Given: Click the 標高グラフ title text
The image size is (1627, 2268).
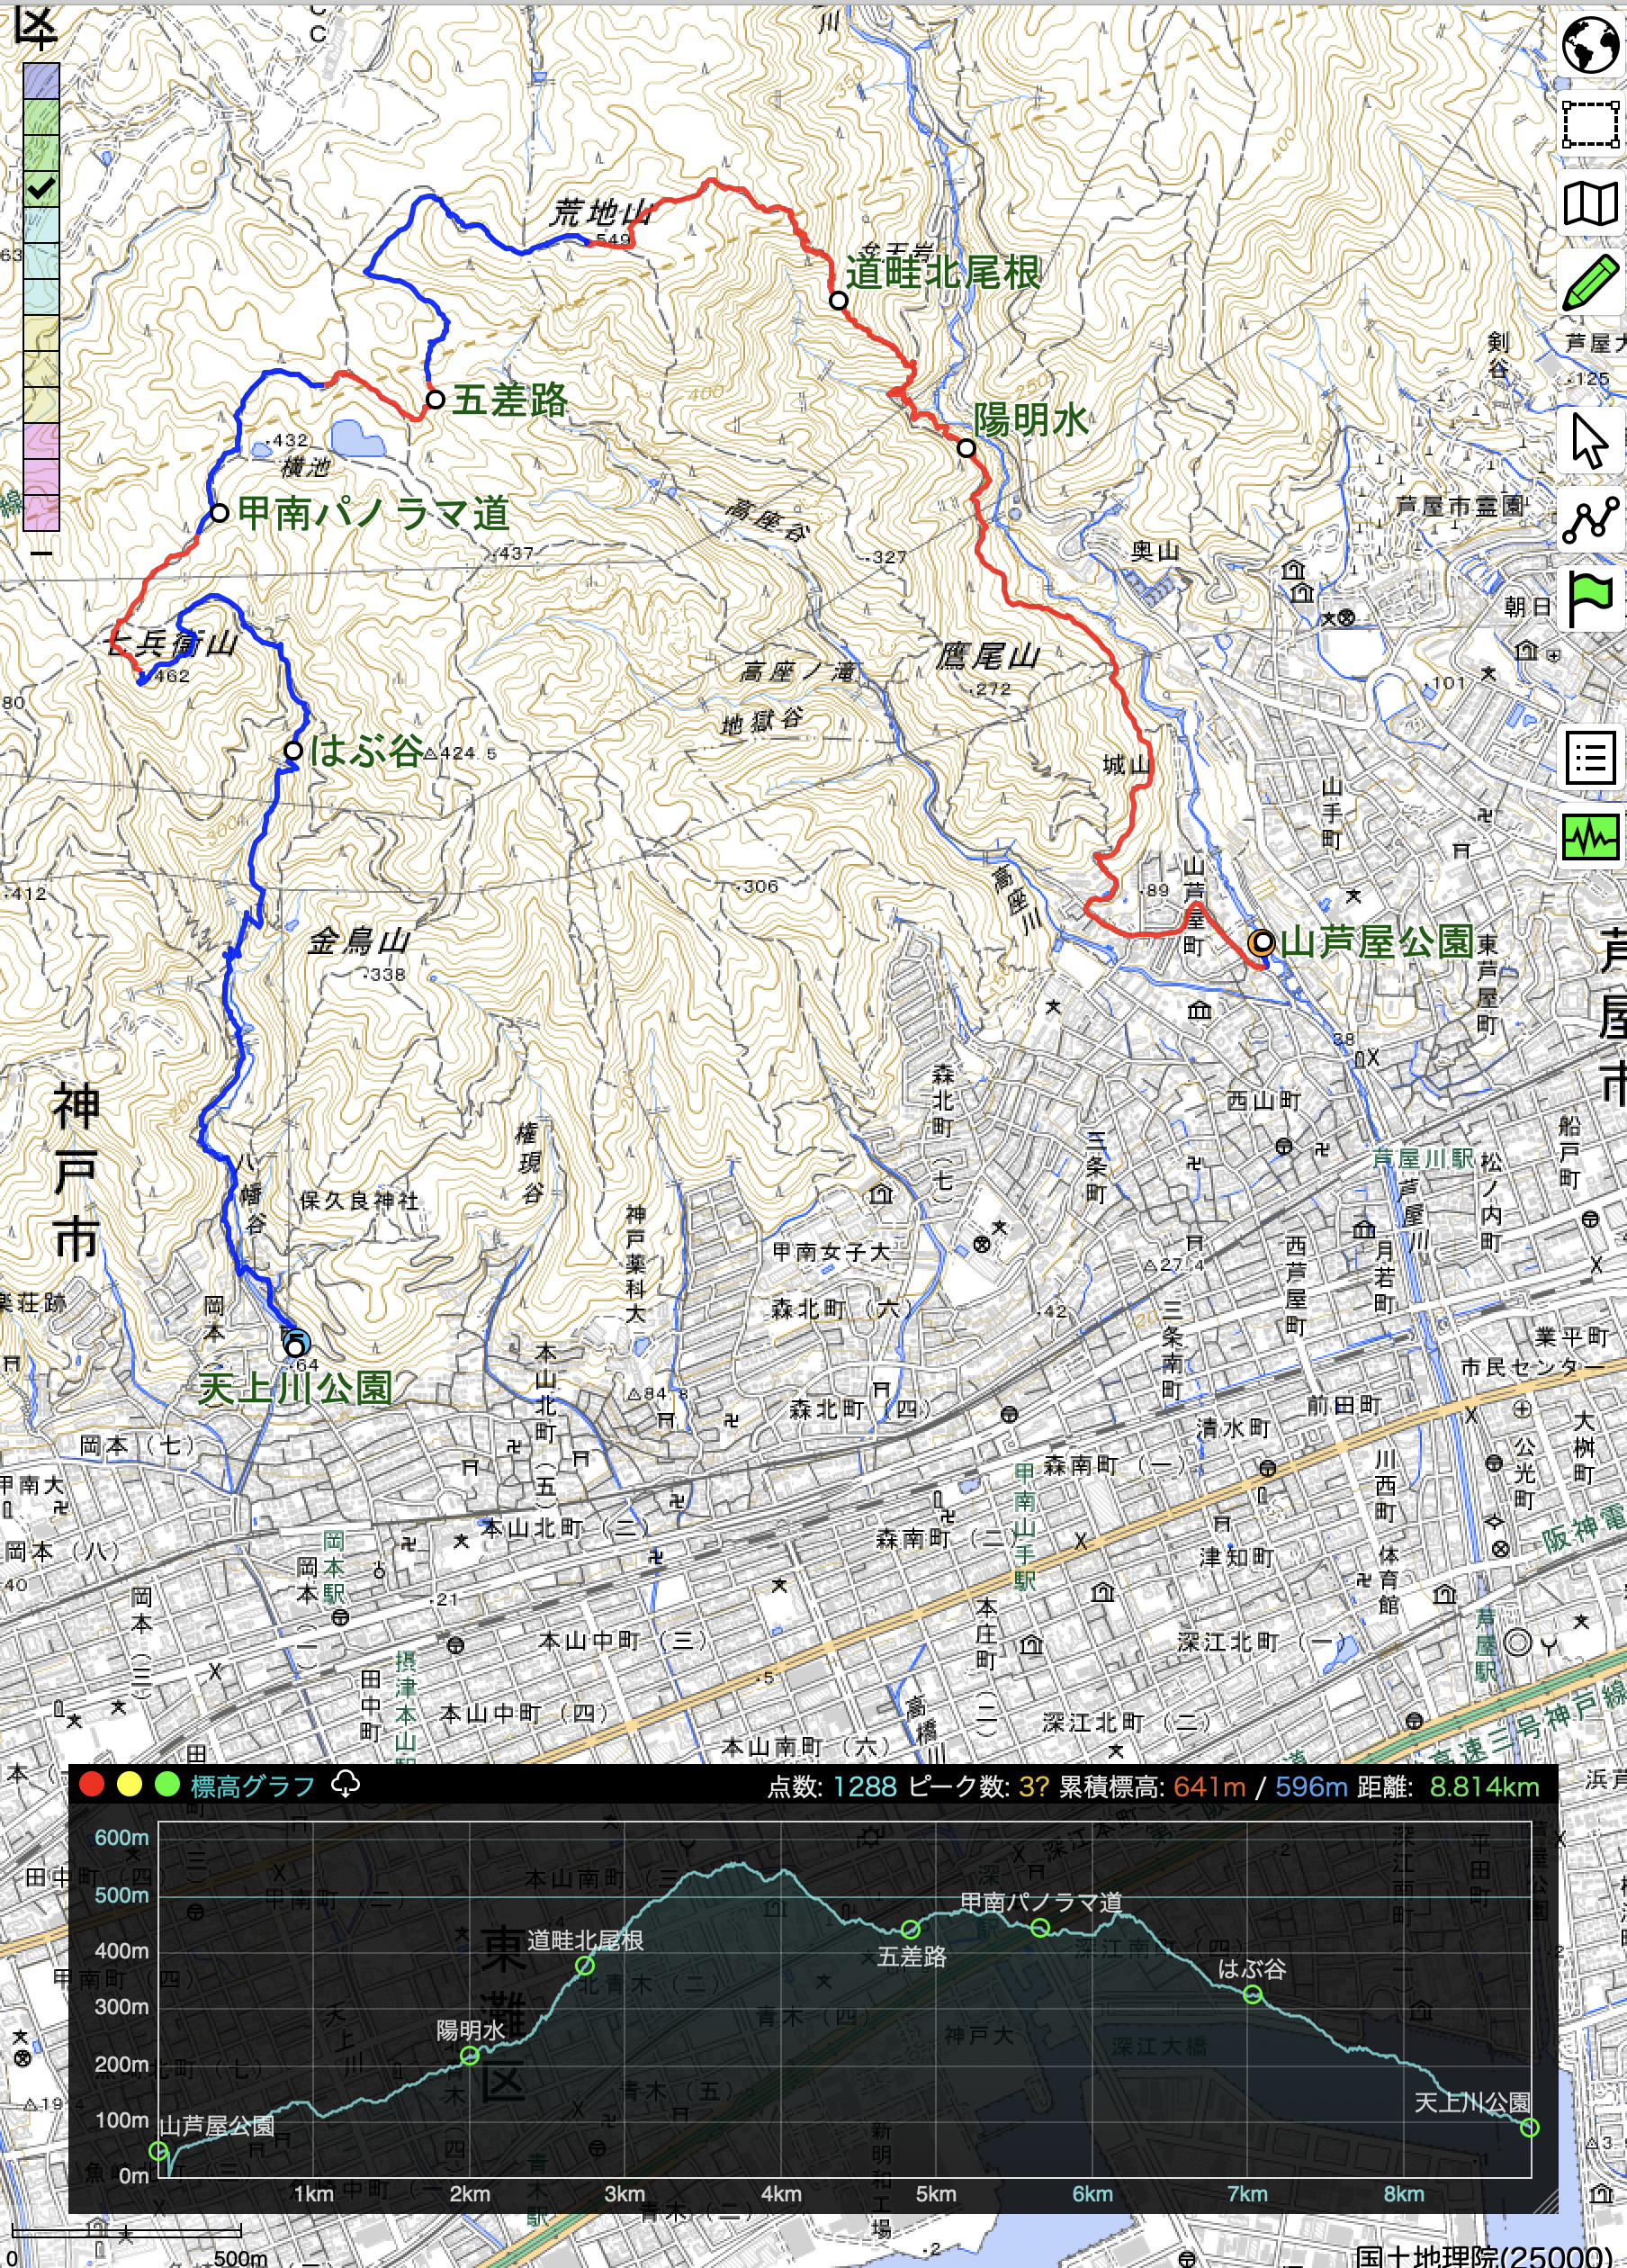Looking at the screenshot, I should pos(252,1786).
